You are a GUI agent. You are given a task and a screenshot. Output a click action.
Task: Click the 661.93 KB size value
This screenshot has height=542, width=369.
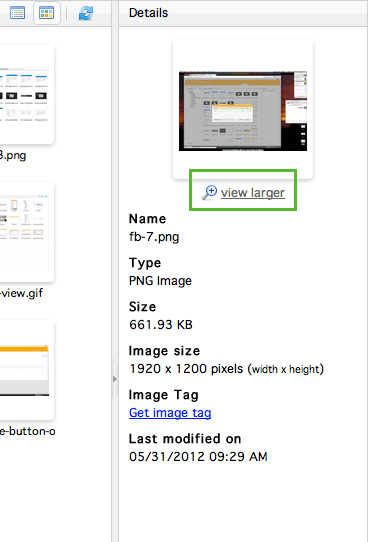pos(161,325)
